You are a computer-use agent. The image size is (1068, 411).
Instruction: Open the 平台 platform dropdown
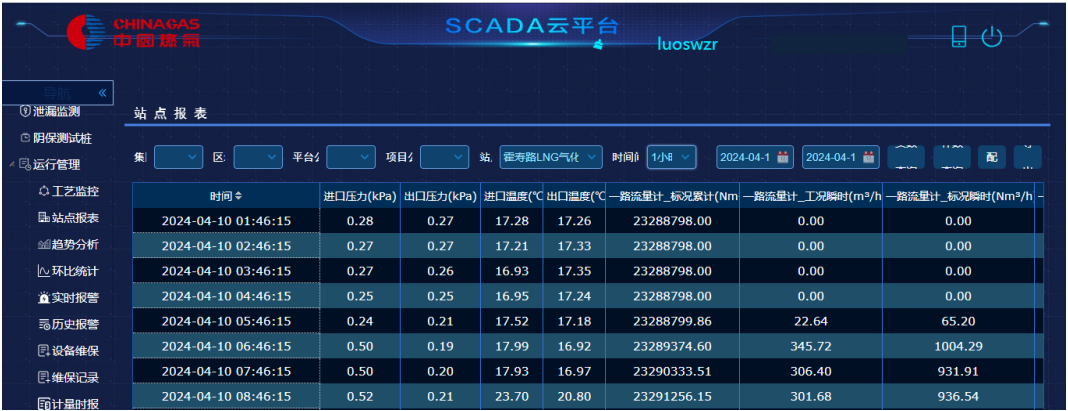[350, 157]
